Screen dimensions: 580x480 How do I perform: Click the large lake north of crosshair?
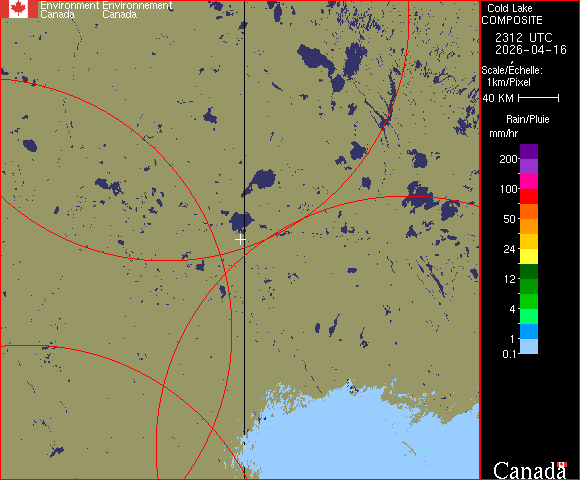click(241, 221)
